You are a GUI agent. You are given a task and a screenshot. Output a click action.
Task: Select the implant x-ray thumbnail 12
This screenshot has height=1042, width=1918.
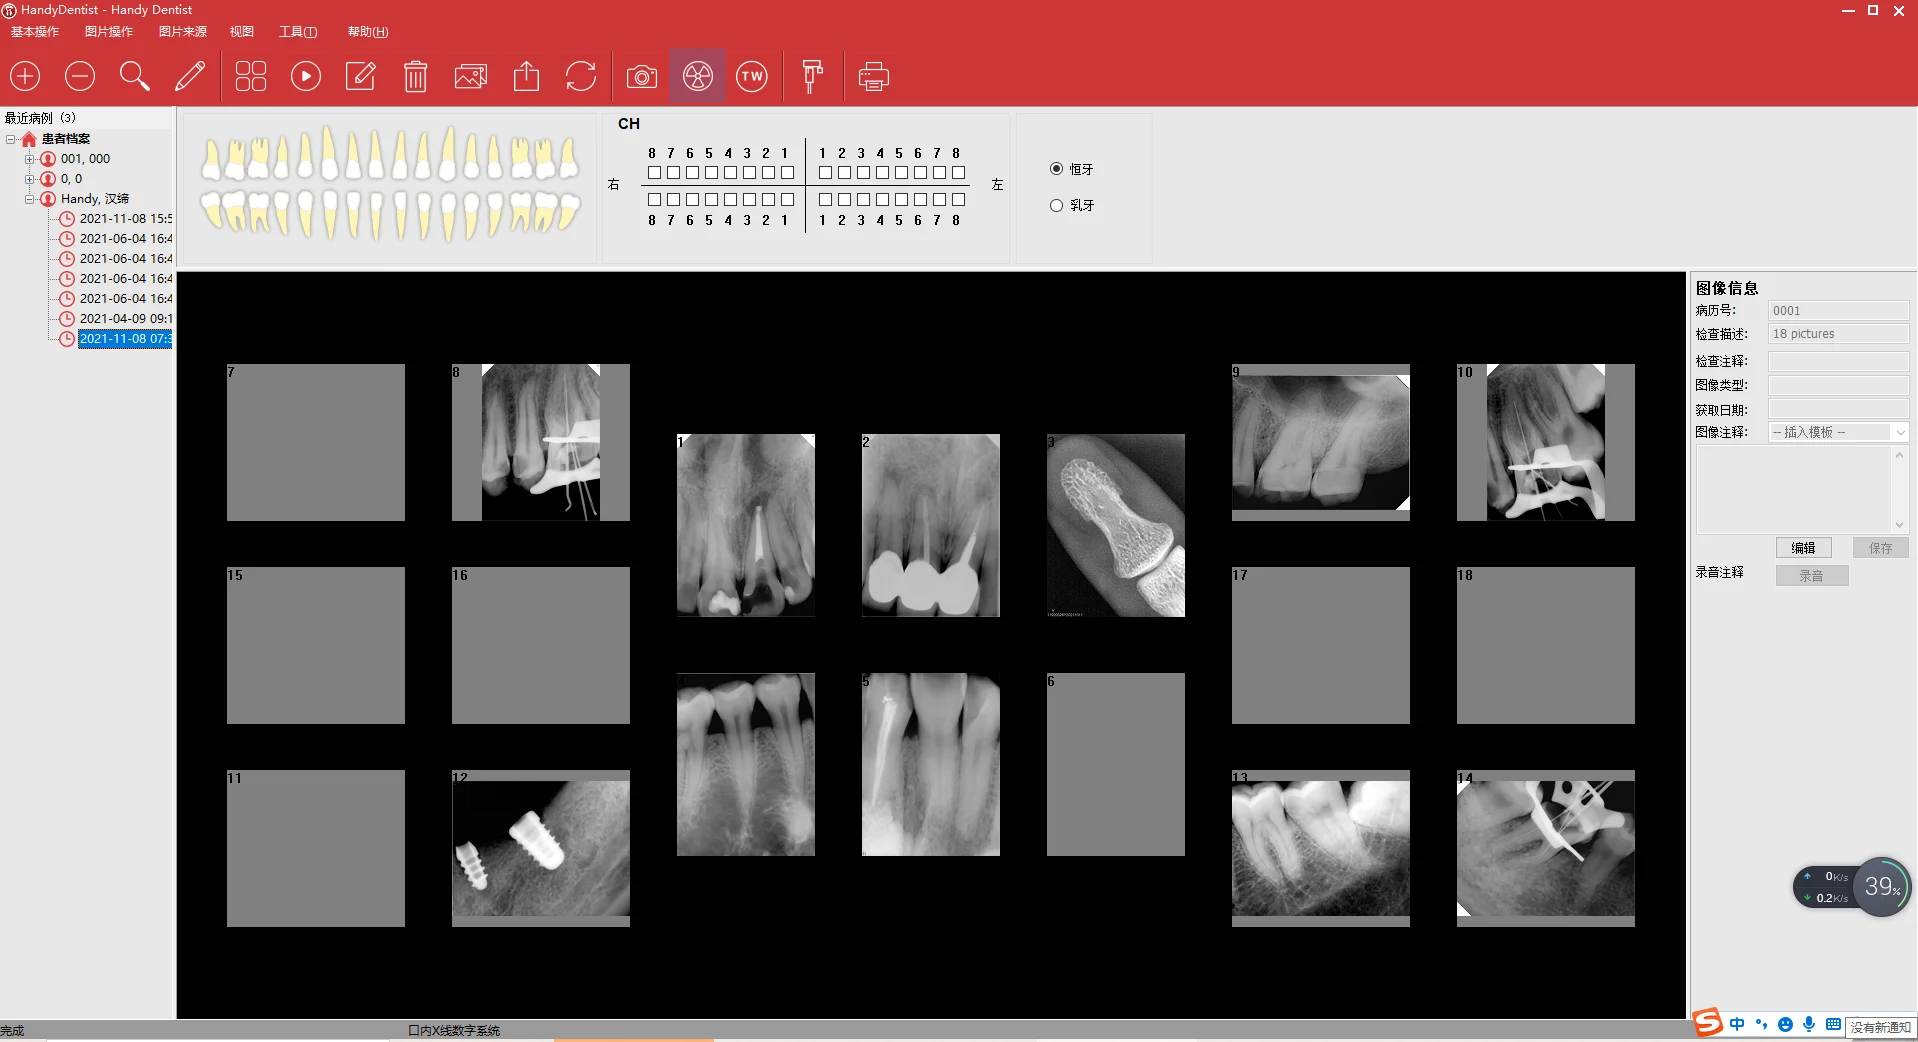click(541, 848)
